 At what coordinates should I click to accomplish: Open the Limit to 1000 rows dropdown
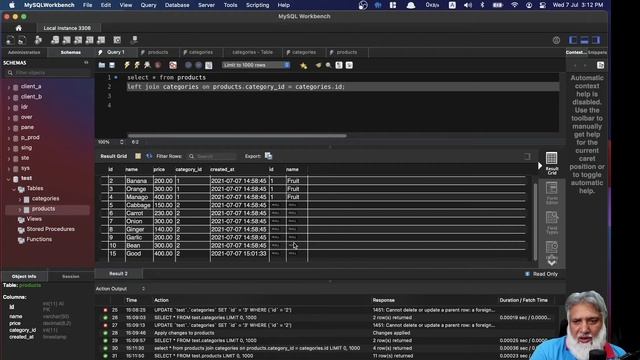click(x=256, y=65)
